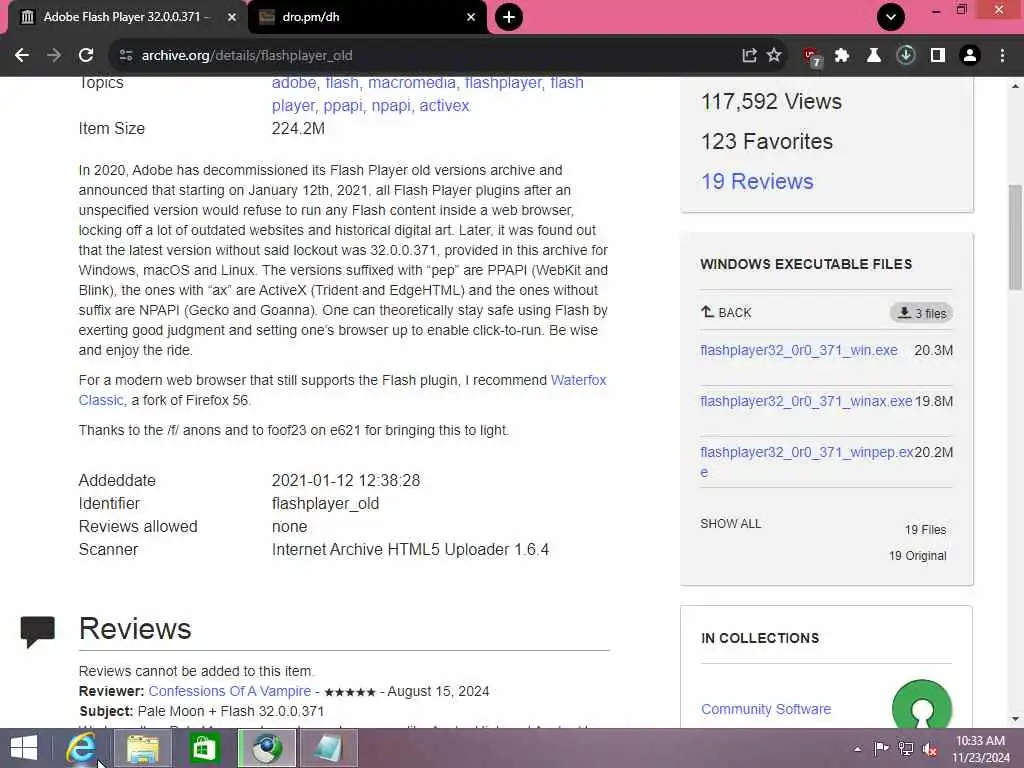Open the 'flashplayer' topic link
Image resolution: width=1024 pixels, height=768 pixels.
[504, 83]
